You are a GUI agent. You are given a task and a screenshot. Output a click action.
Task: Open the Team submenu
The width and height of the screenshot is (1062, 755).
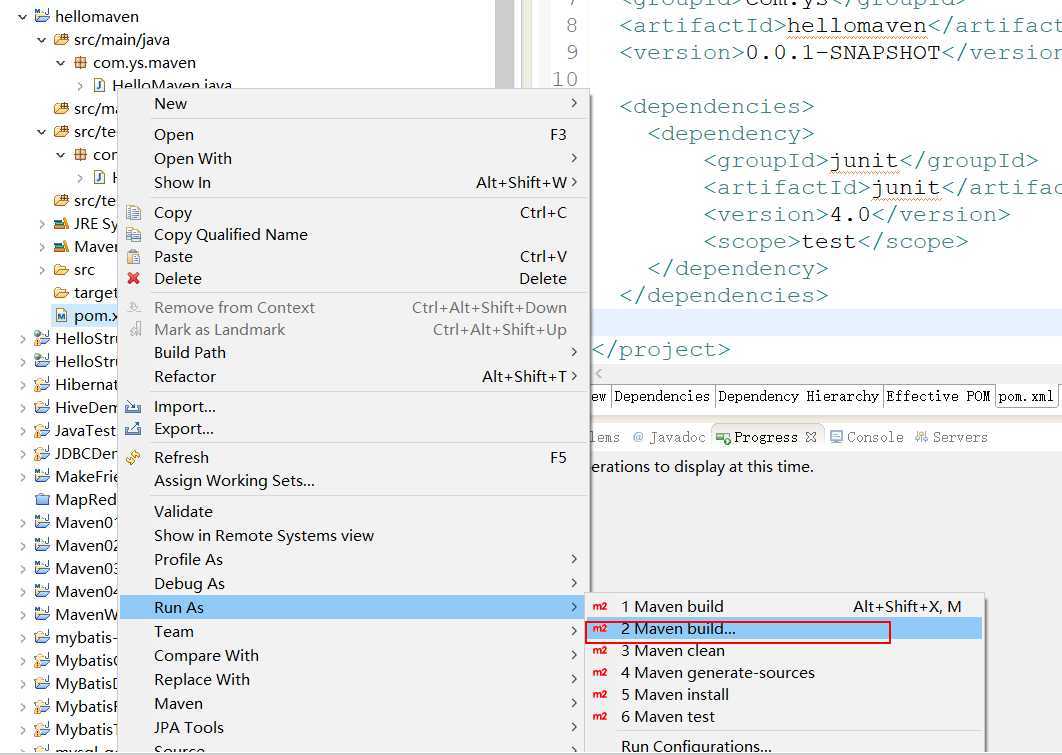coord(354,632)
